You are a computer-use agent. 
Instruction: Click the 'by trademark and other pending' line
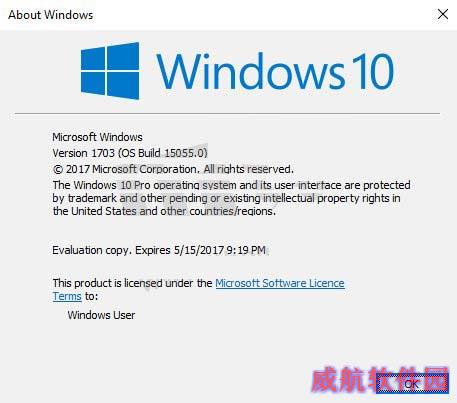pos(226,198)
